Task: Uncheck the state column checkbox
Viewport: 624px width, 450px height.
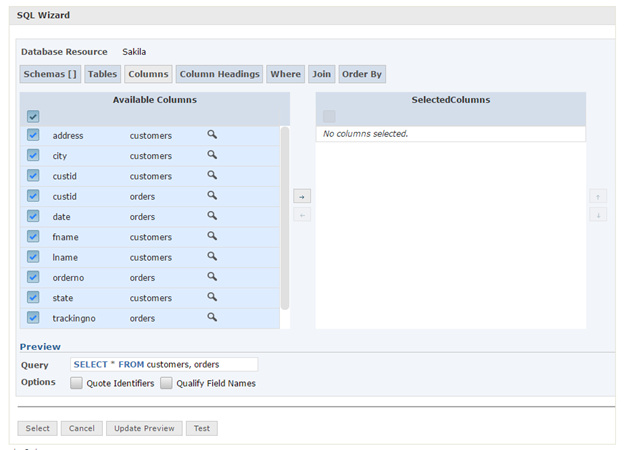Action: click(x=33, y=297)
